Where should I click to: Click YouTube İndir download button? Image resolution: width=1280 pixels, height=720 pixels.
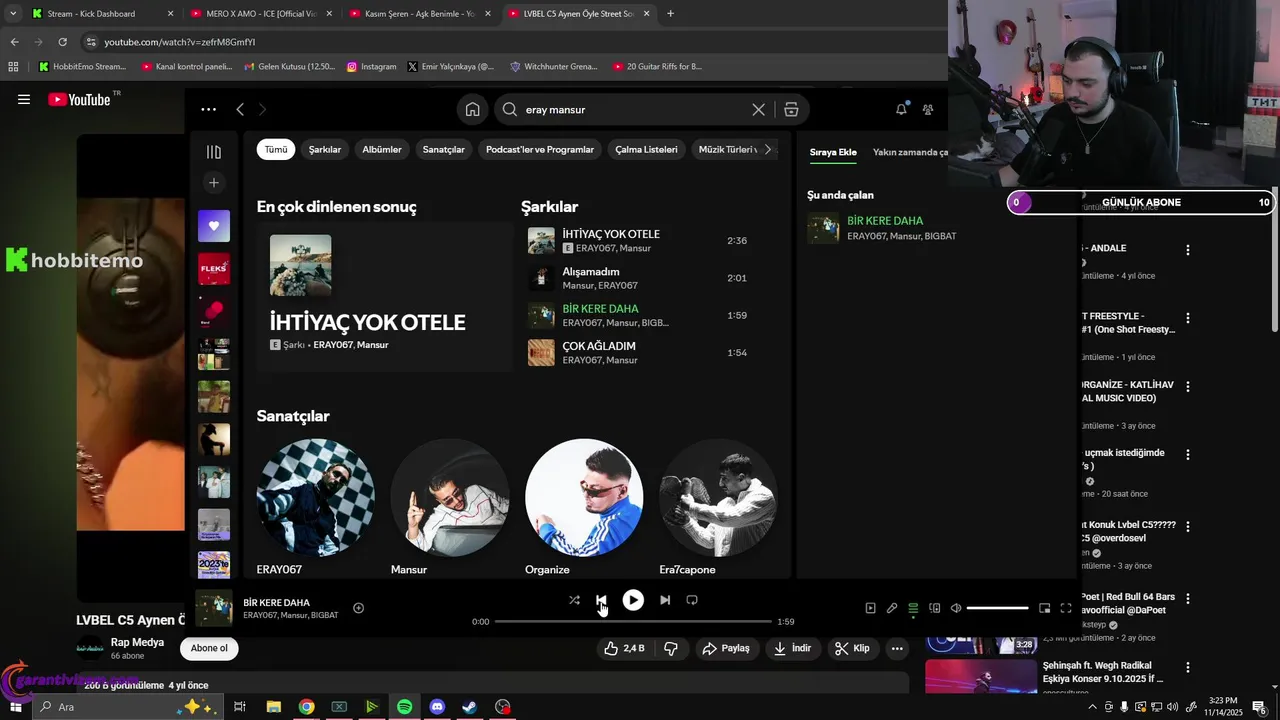793,648
